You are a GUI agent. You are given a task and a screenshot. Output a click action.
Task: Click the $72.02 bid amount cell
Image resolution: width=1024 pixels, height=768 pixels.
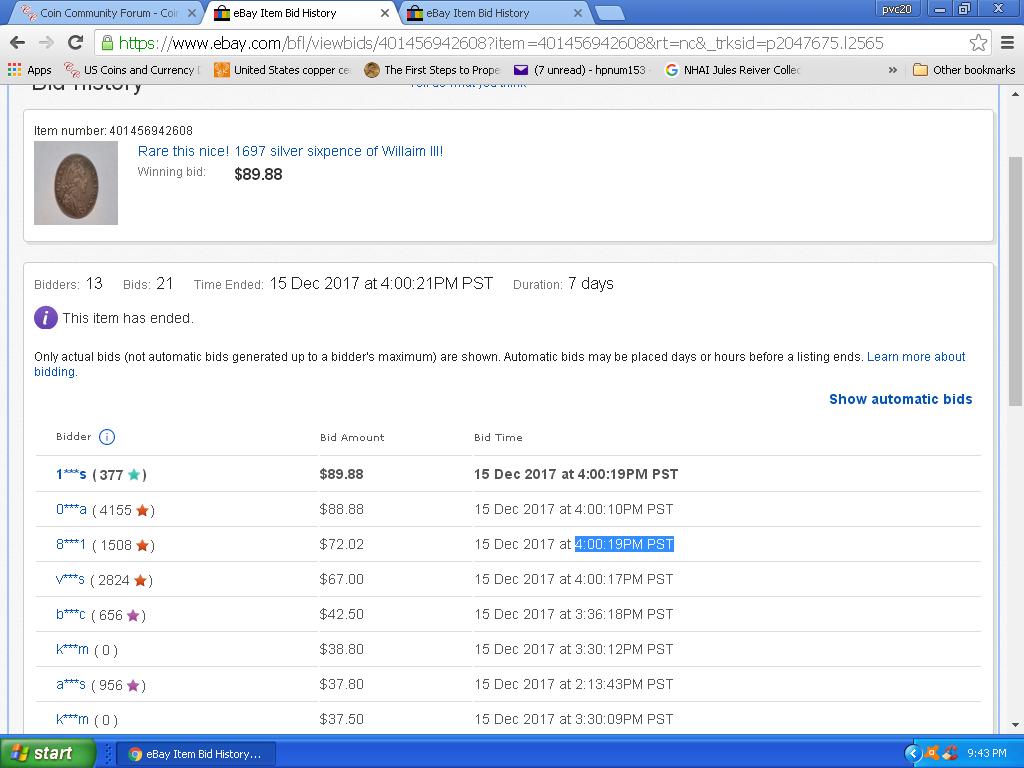click(x=342, y=544)
